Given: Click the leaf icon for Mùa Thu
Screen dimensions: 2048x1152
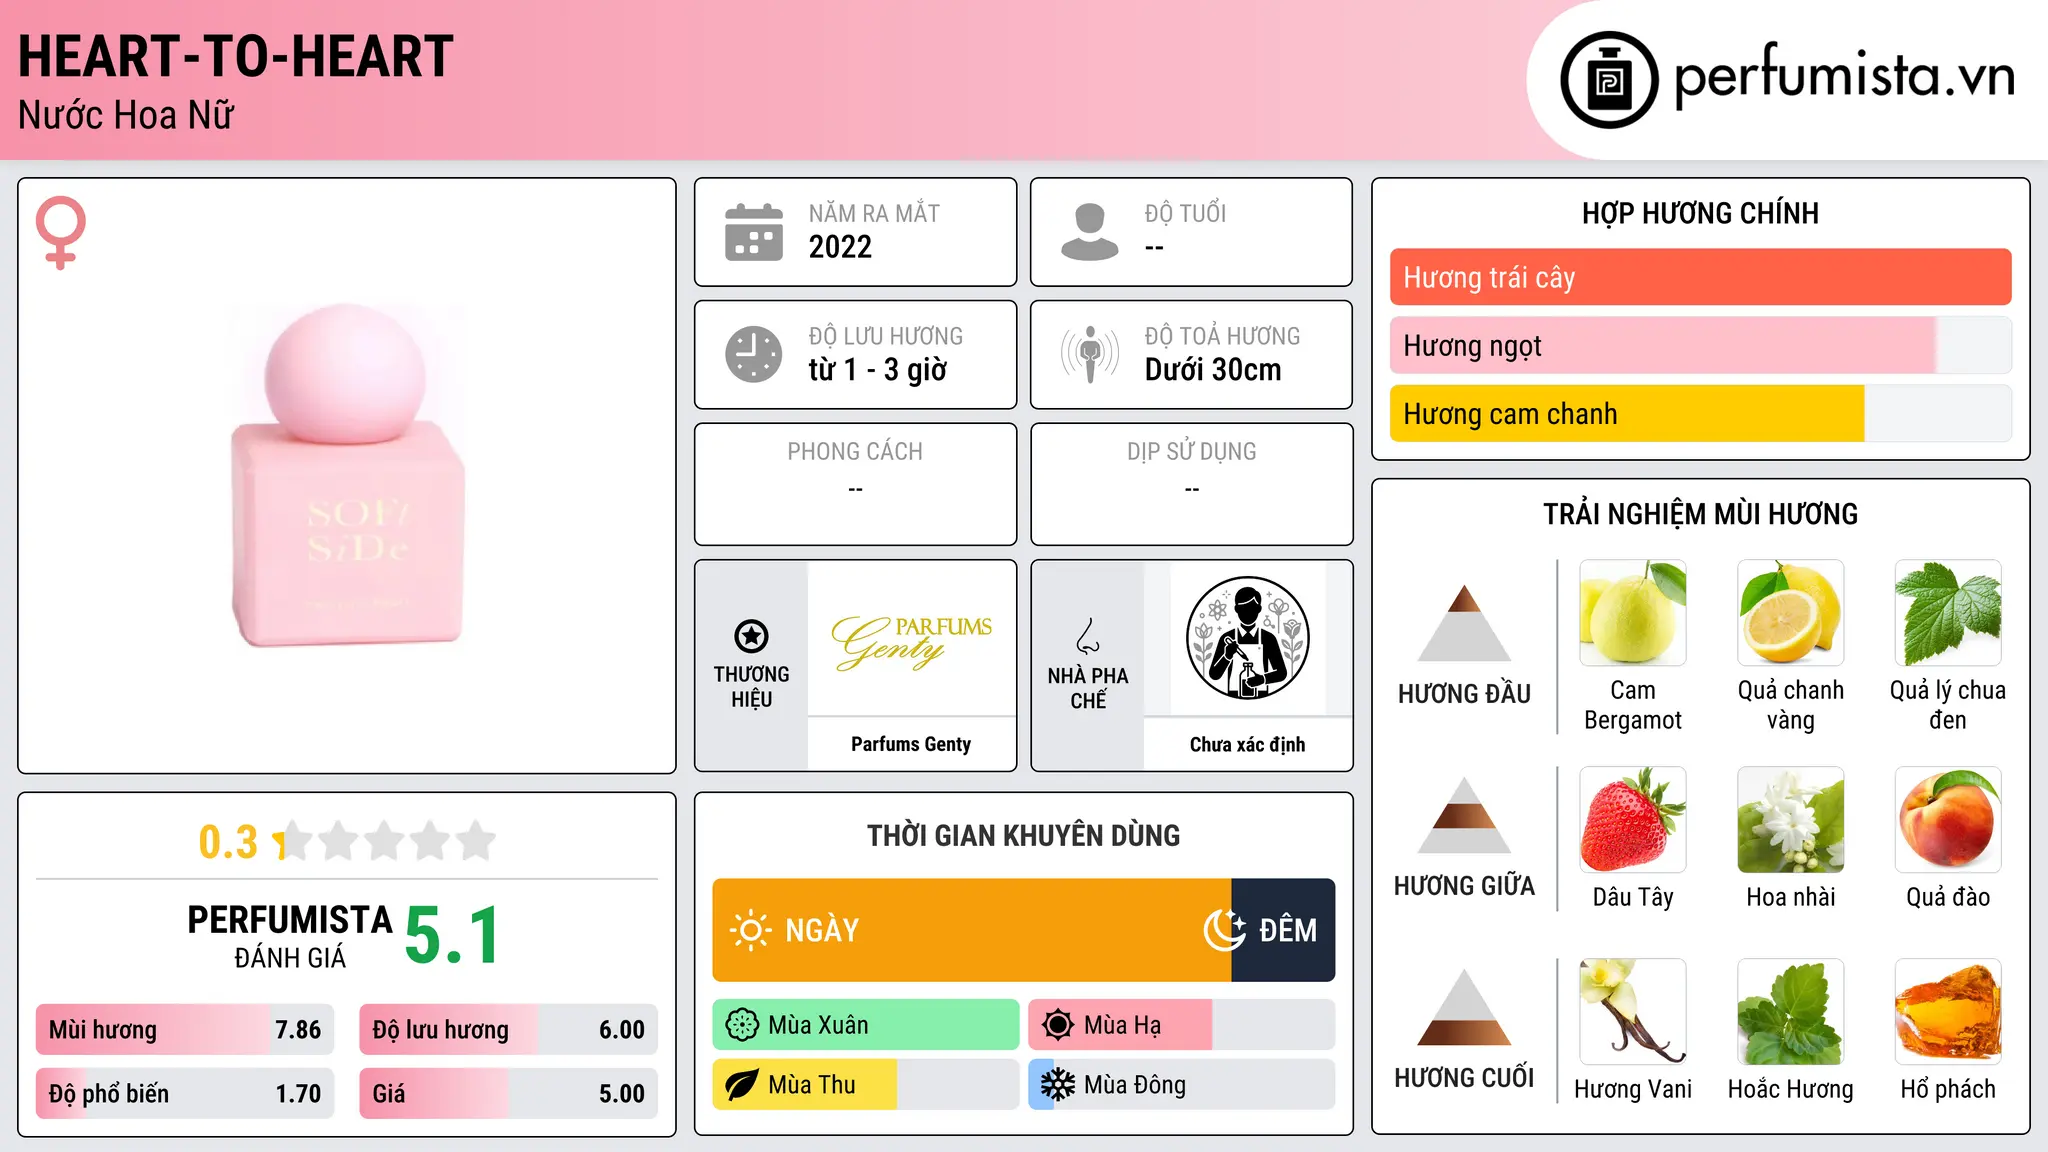Looking at the screenshot, I should pyautogui.click(x=742, y=1085).
